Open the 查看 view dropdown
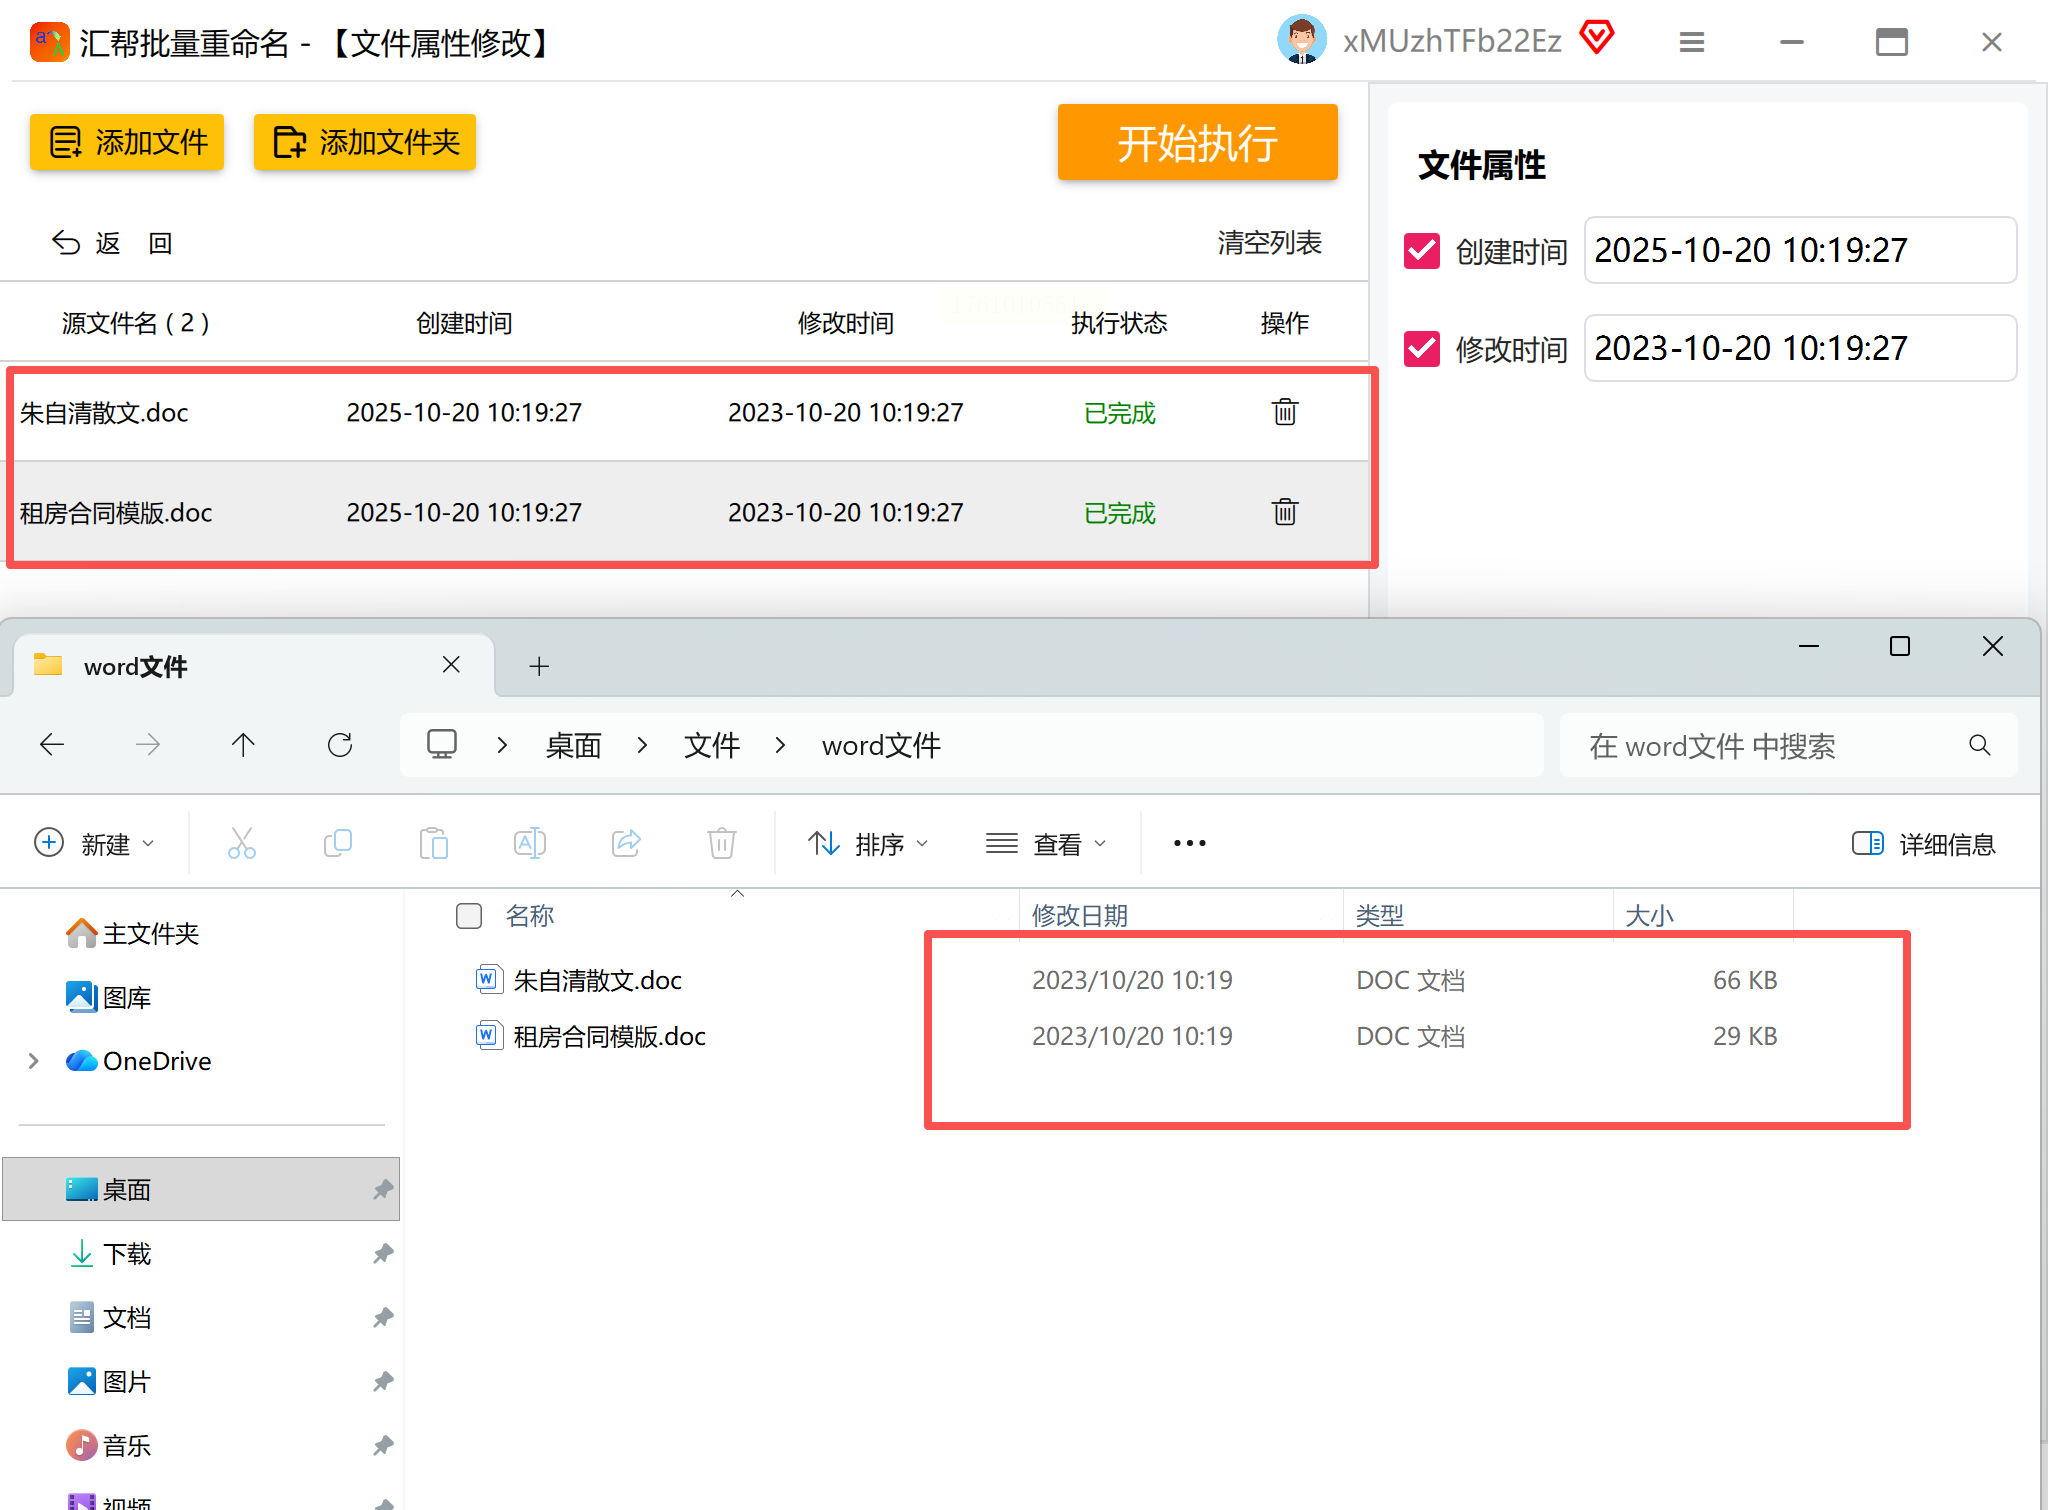This screenshot has height=1510, width=2048. pos(1046,844)
